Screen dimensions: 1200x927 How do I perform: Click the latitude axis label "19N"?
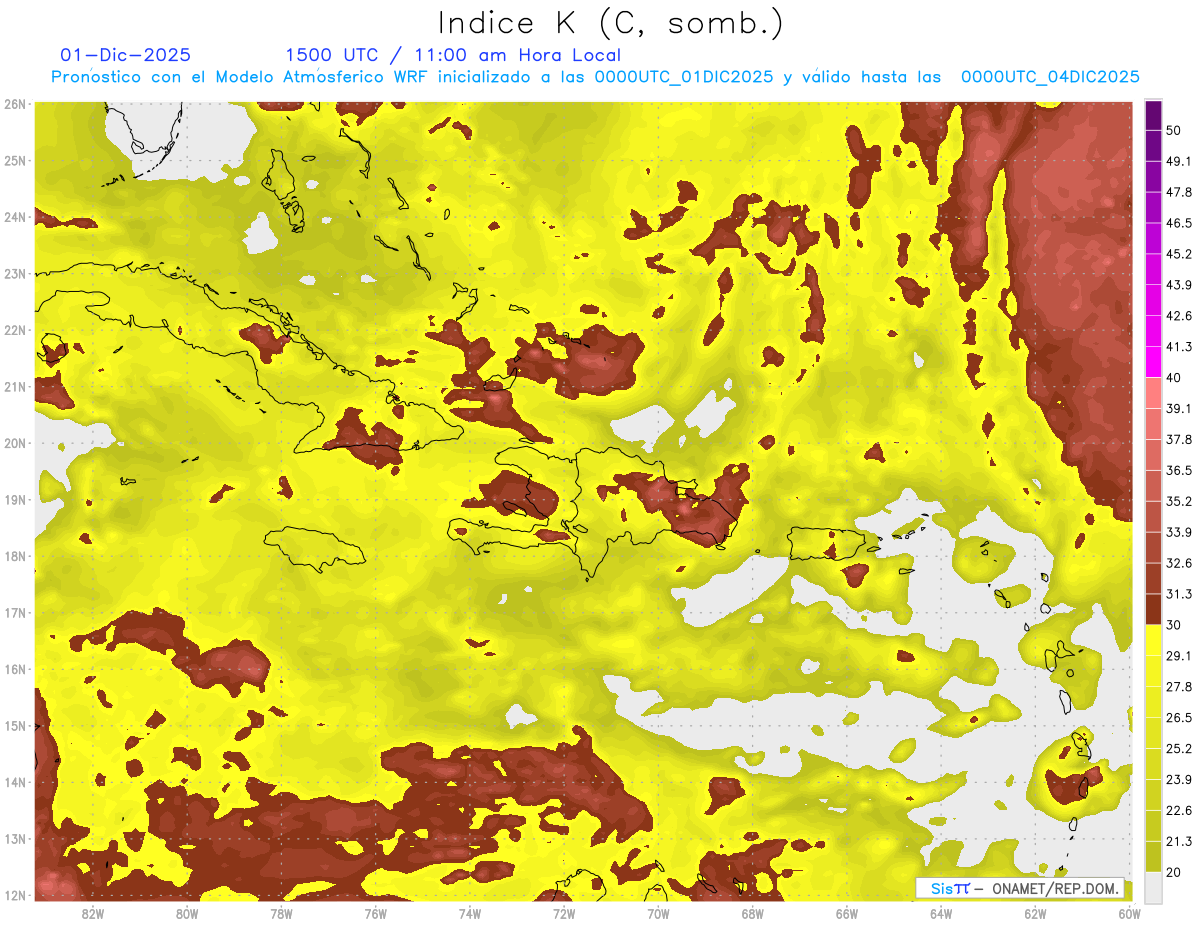pyautogui.click(x=15, y=500)
